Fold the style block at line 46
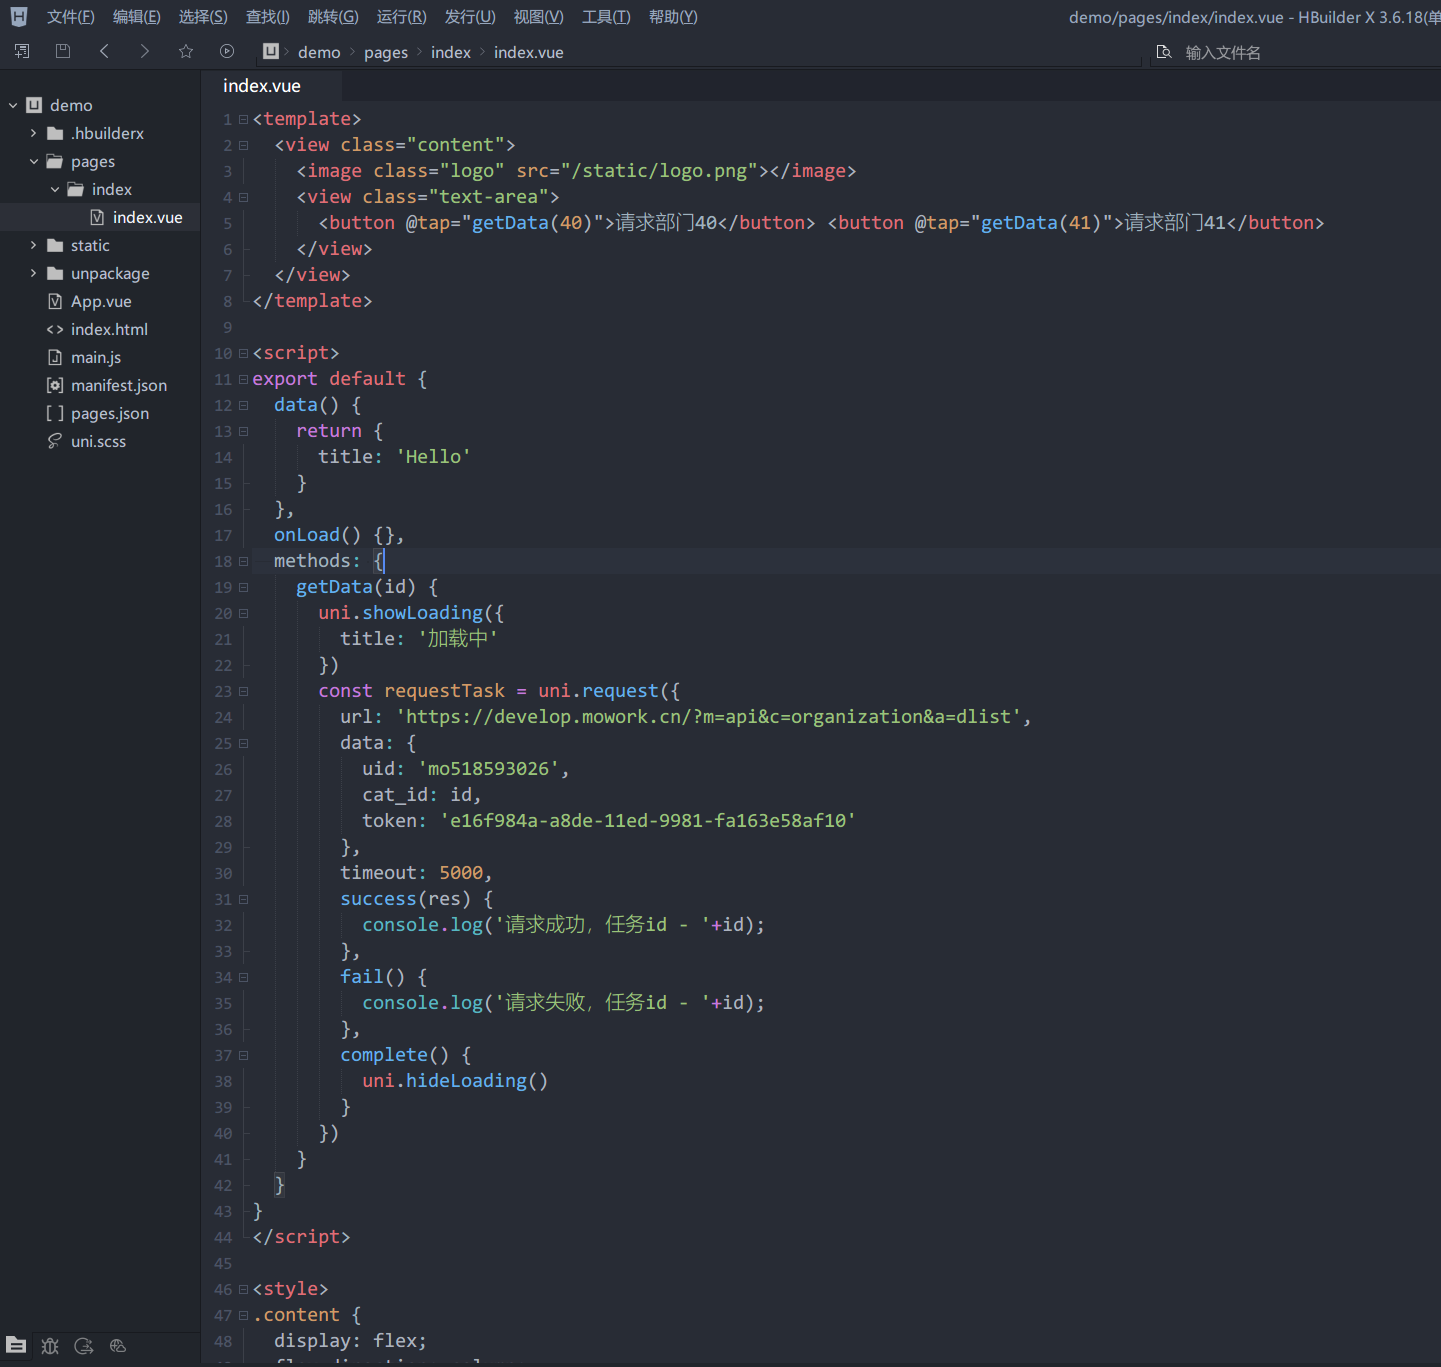Screen dimensions: 1441x1367 [x=243, y=1290]
